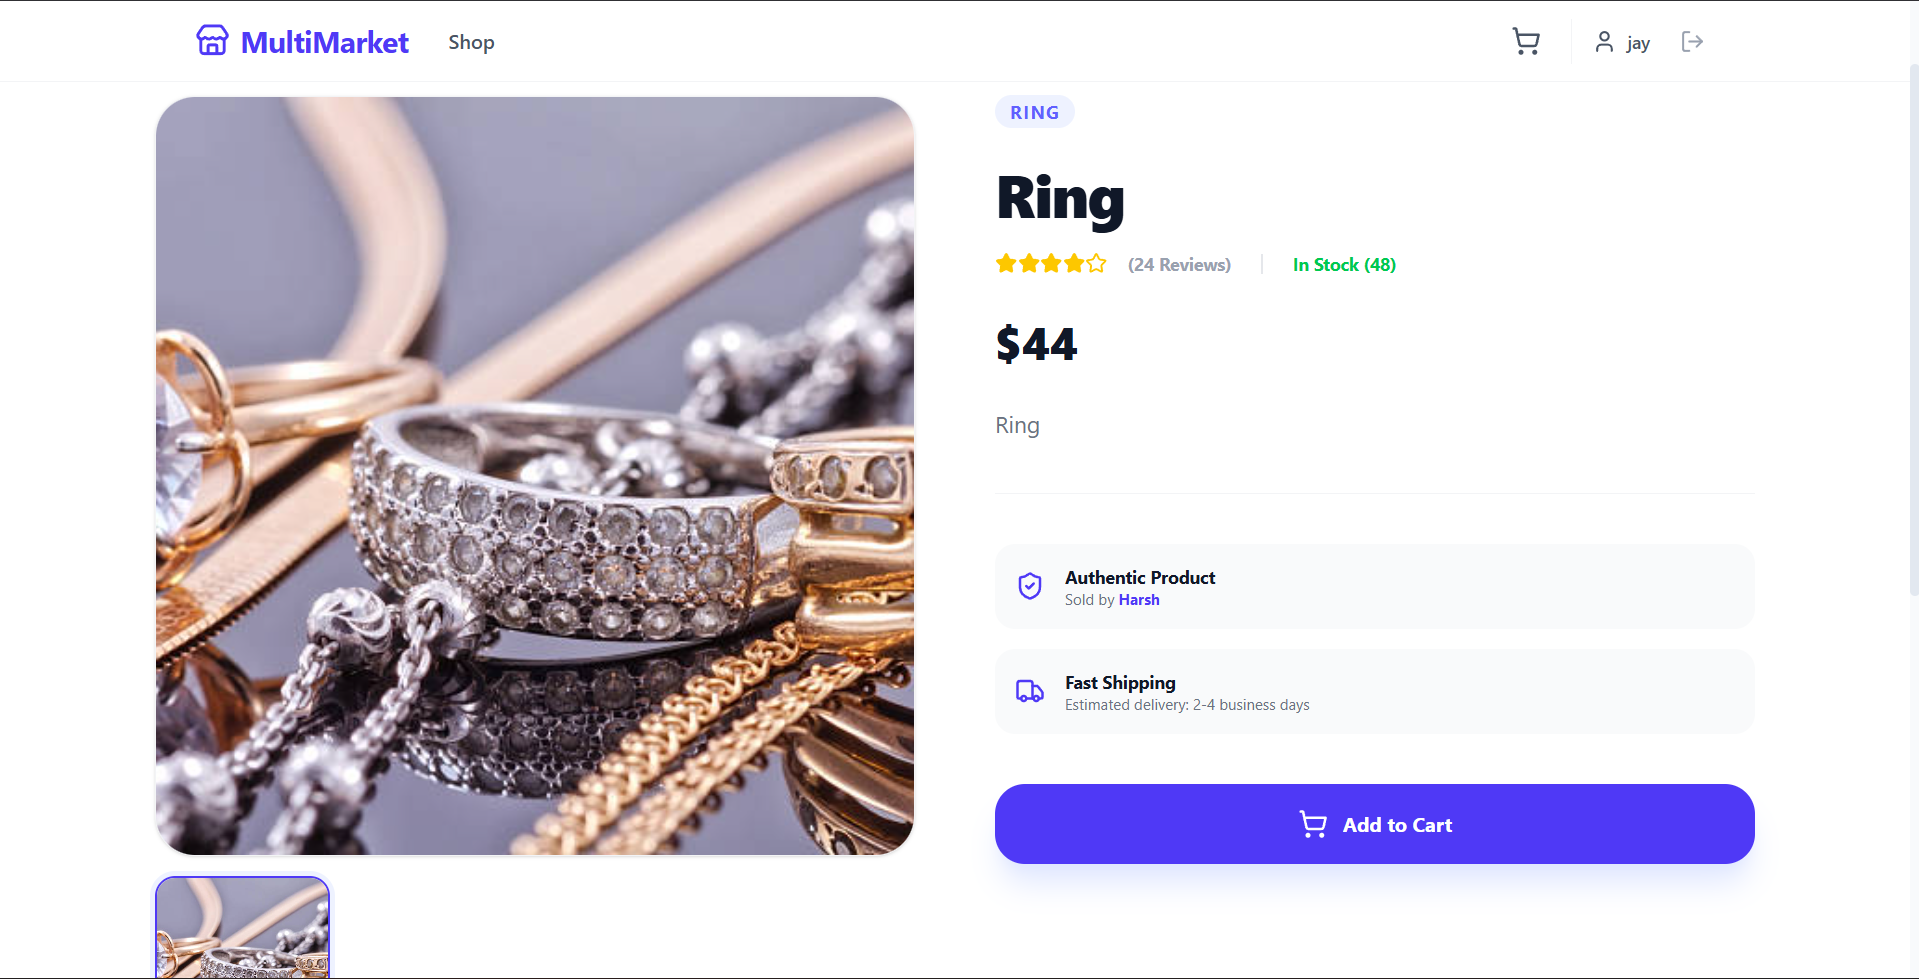Screen dimensions: 1919x979
Task: Click the fast shipping truck icon
Action: pos(1030,691)
